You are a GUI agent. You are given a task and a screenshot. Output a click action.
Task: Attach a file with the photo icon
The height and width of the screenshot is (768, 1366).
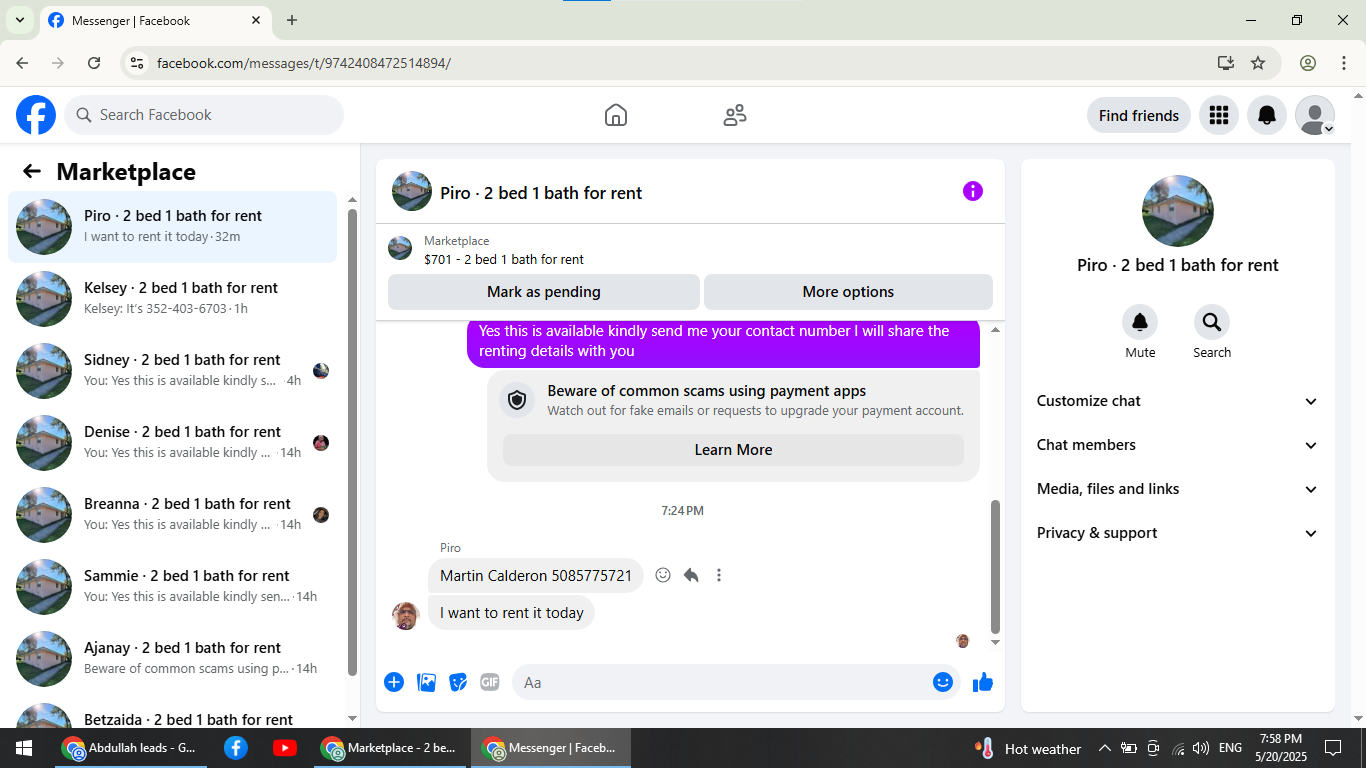click(426, 682)
